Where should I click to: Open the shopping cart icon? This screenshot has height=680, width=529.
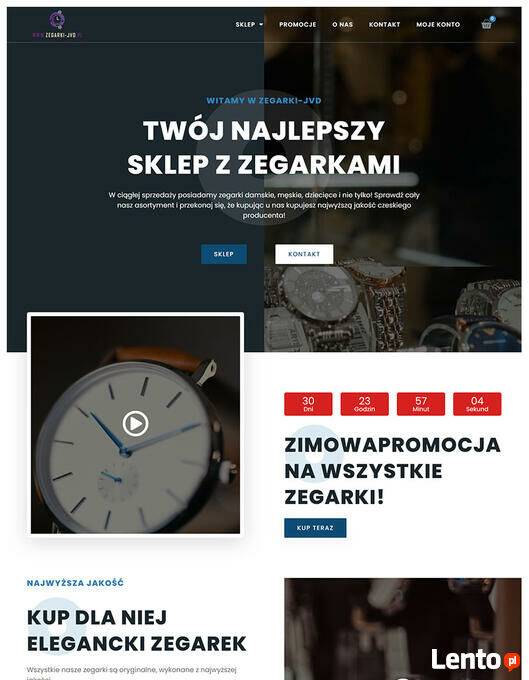[487, 24]
